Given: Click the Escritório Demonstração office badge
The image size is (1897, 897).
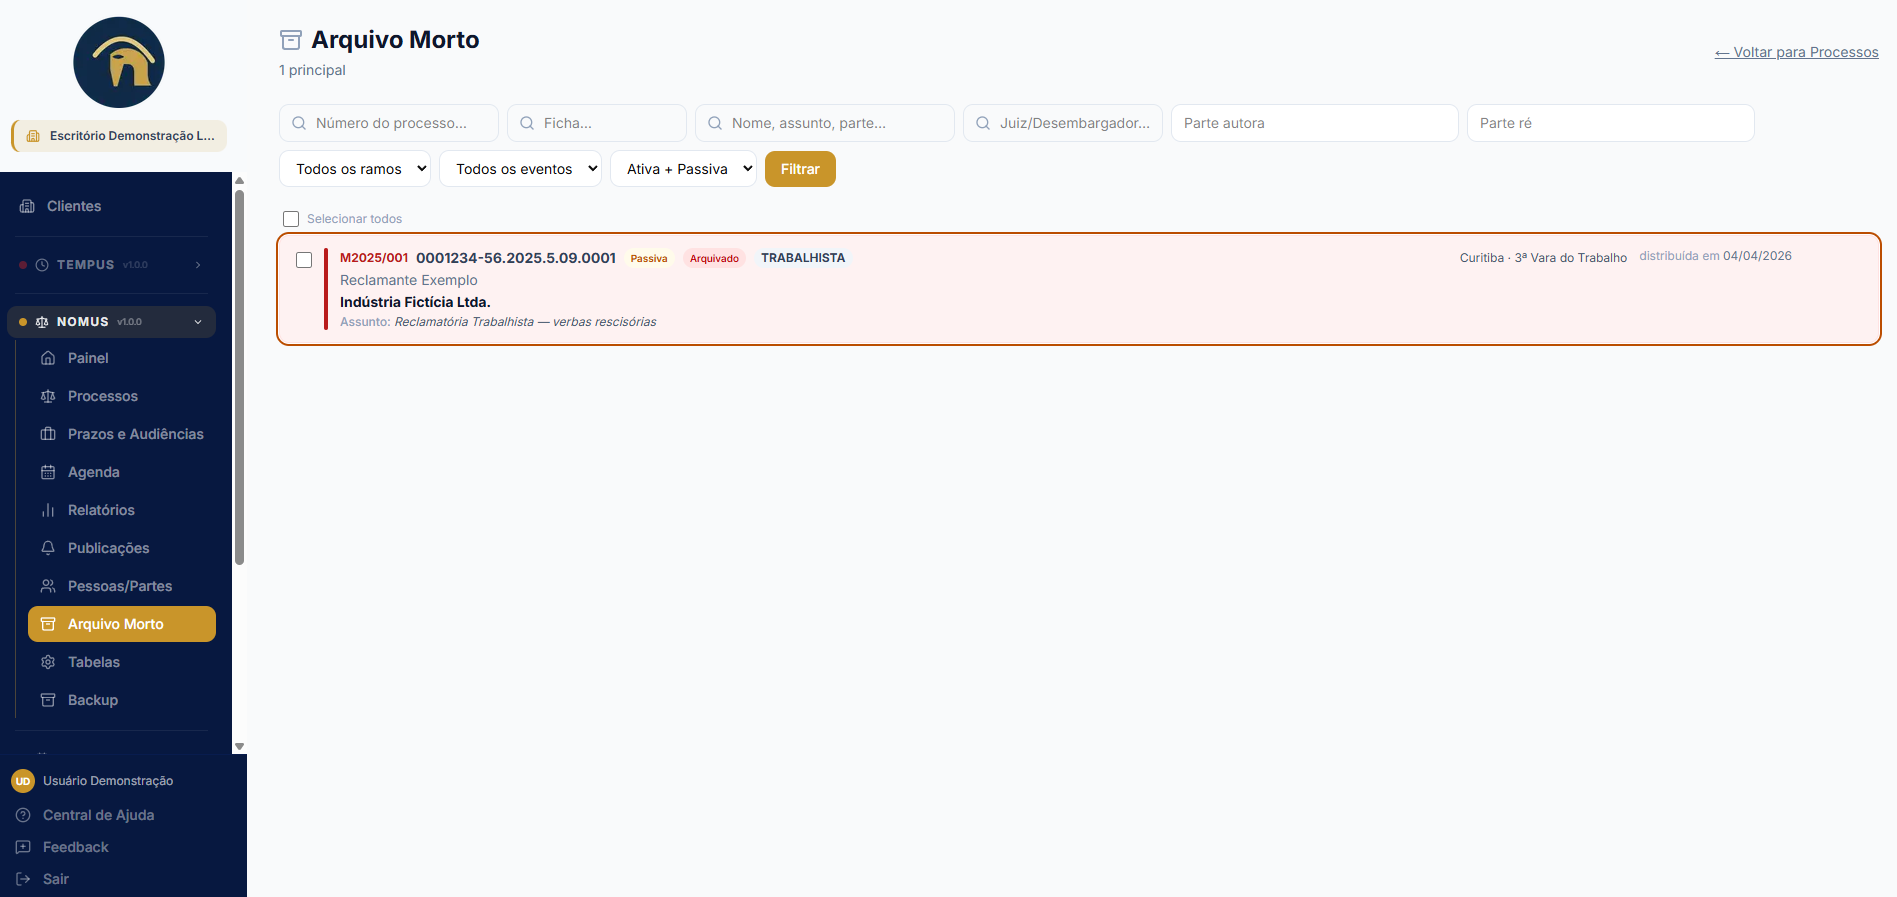Looking at the screenshot, I should (119, 136).
